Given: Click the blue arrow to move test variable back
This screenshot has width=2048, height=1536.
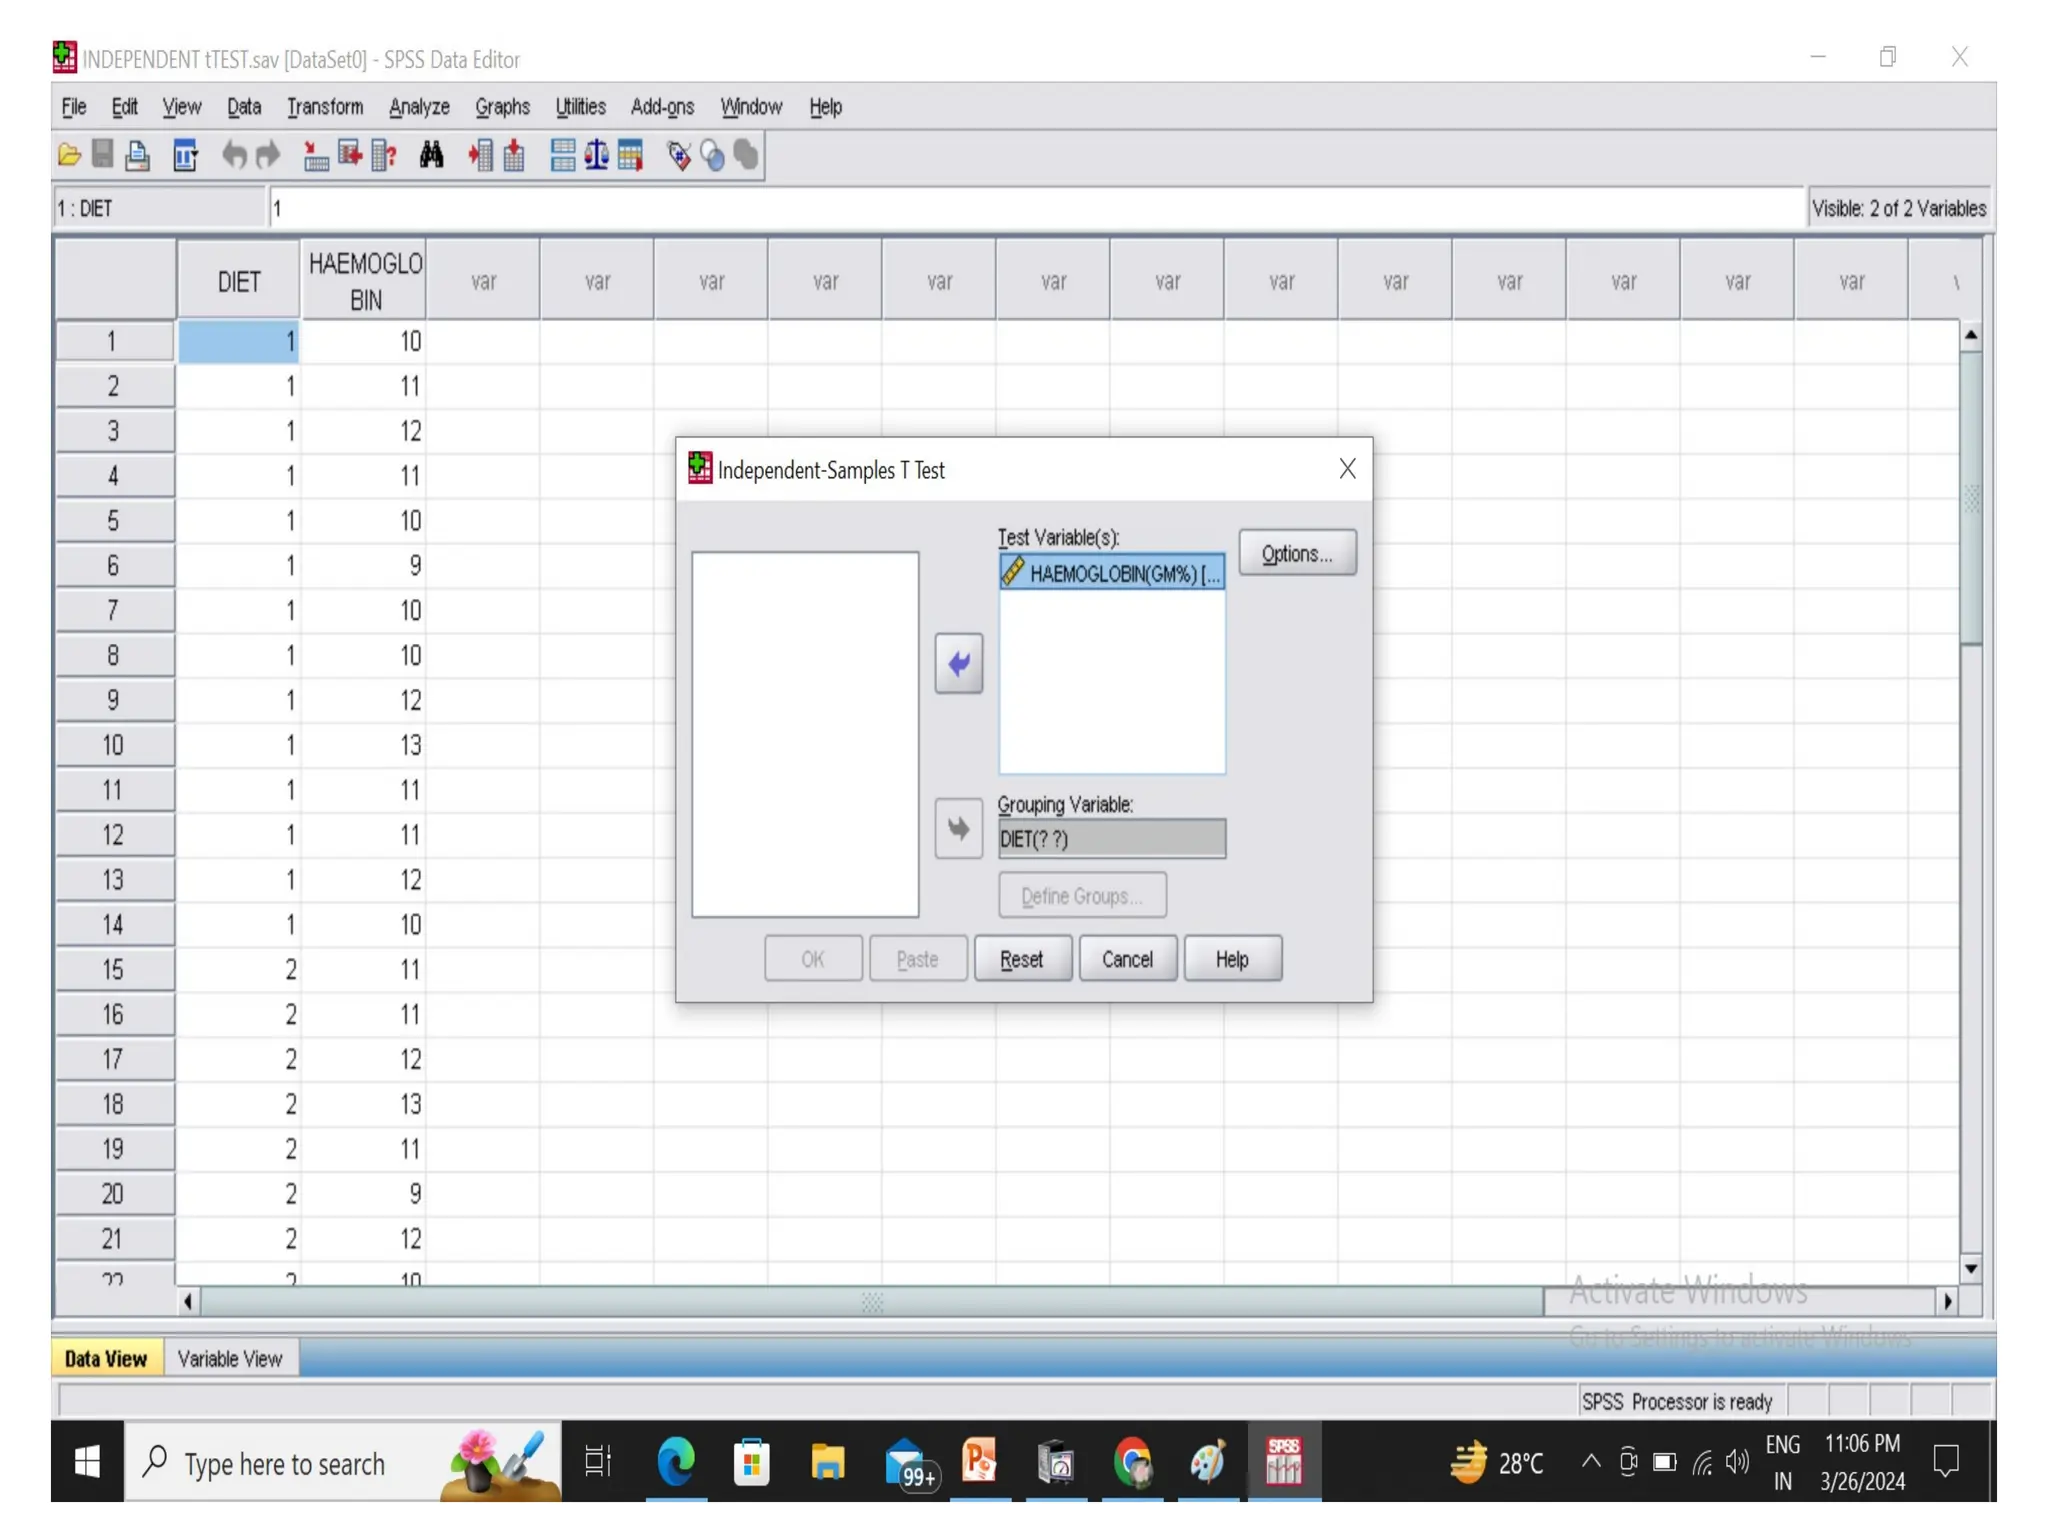Looking at the screenshot, I should click(x=958, y=663).
